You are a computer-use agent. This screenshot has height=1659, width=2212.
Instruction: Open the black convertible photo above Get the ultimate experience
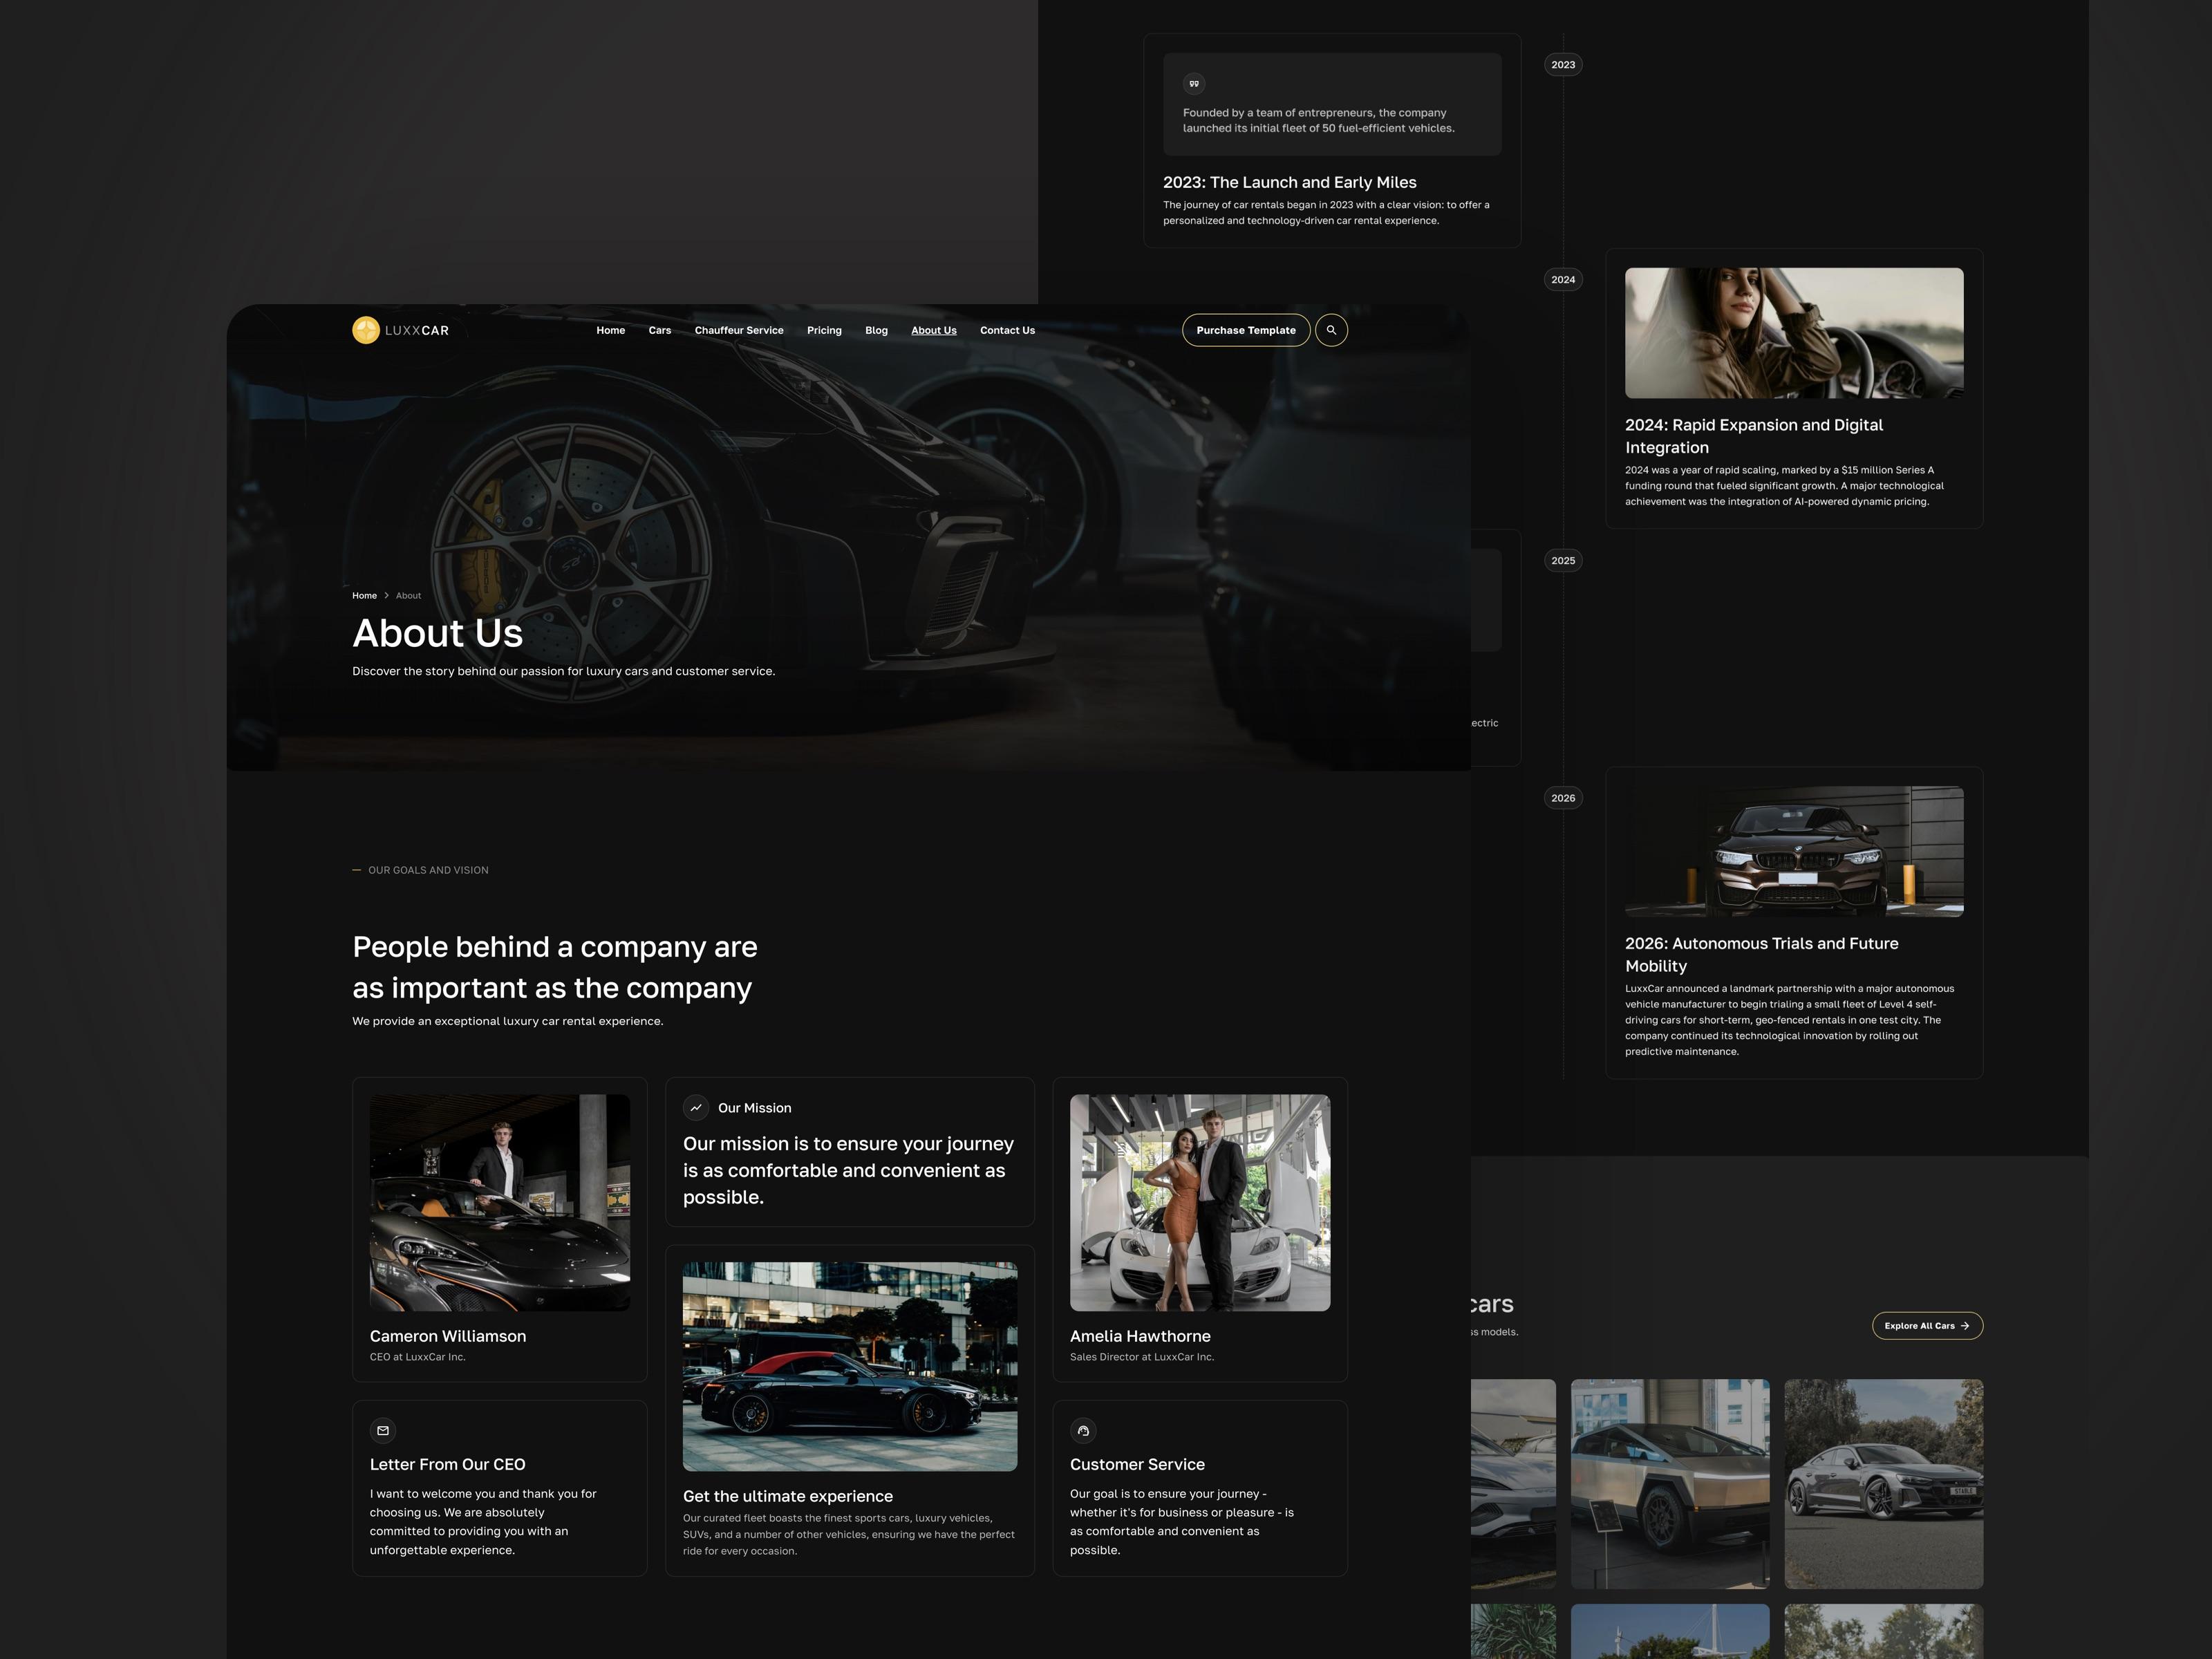(850, 1366)
